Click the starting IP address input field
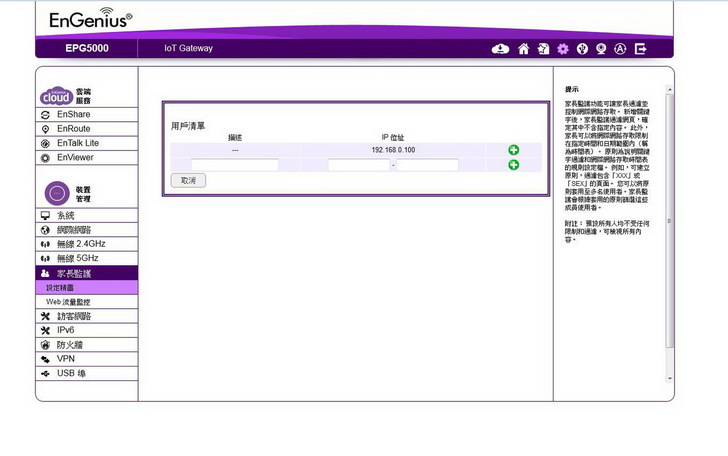728x456 pixels. click(359, 165)
